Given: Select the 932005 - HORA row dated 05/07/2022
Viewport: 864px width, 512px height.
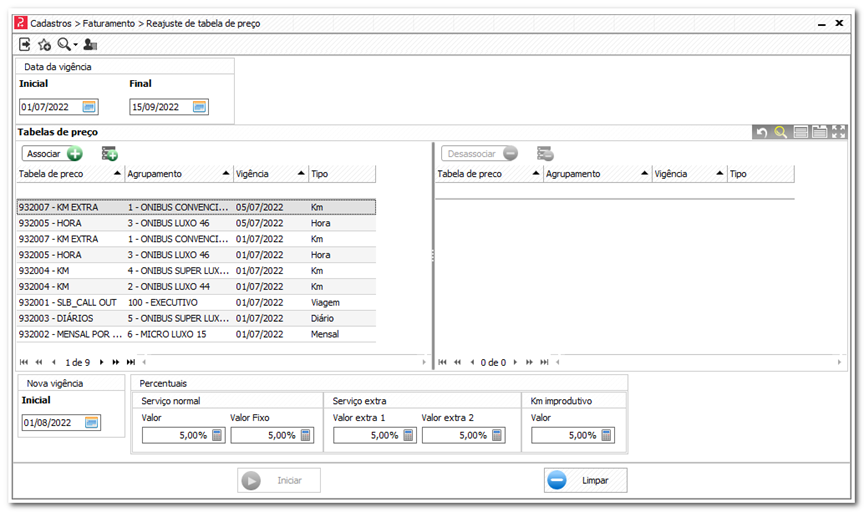Looking at the screenshot, I should [196, 223].
